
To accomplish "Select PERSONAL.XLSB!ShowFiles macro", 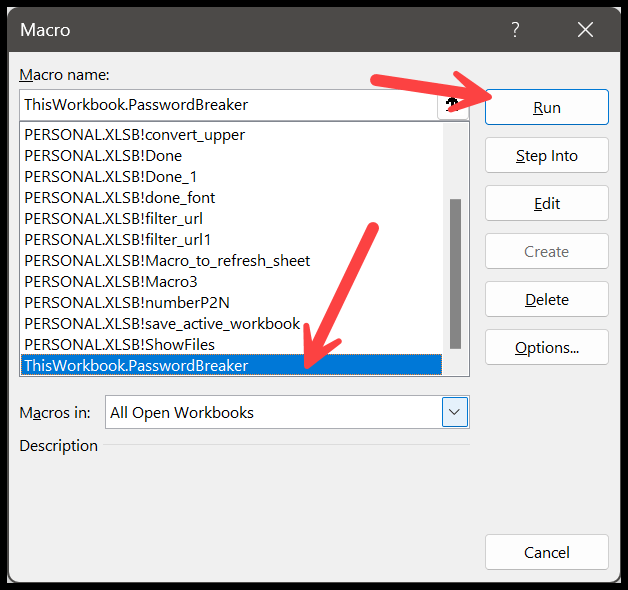I will coord(231,344).
